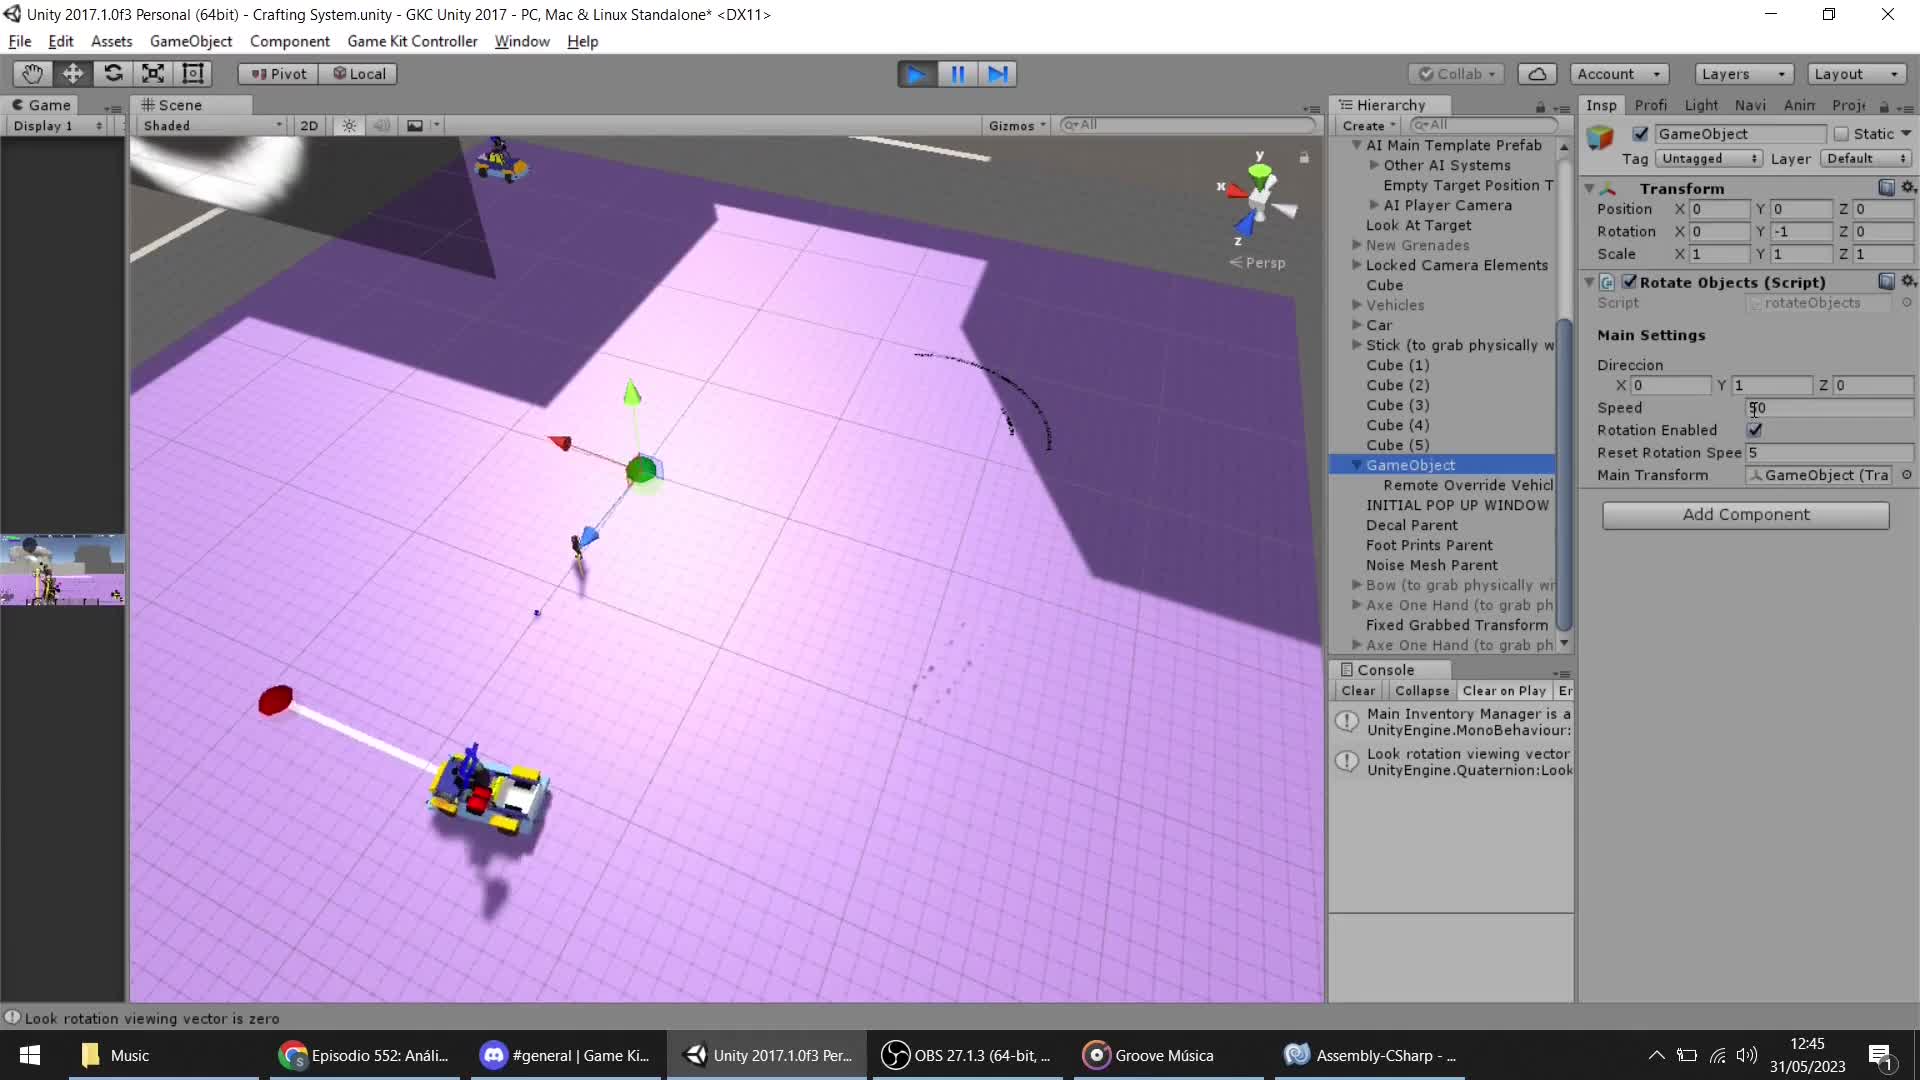Viewport: 1920px width, 1080px height.
Task: Click the Speed input field
Action: (x=1829, y=408)
